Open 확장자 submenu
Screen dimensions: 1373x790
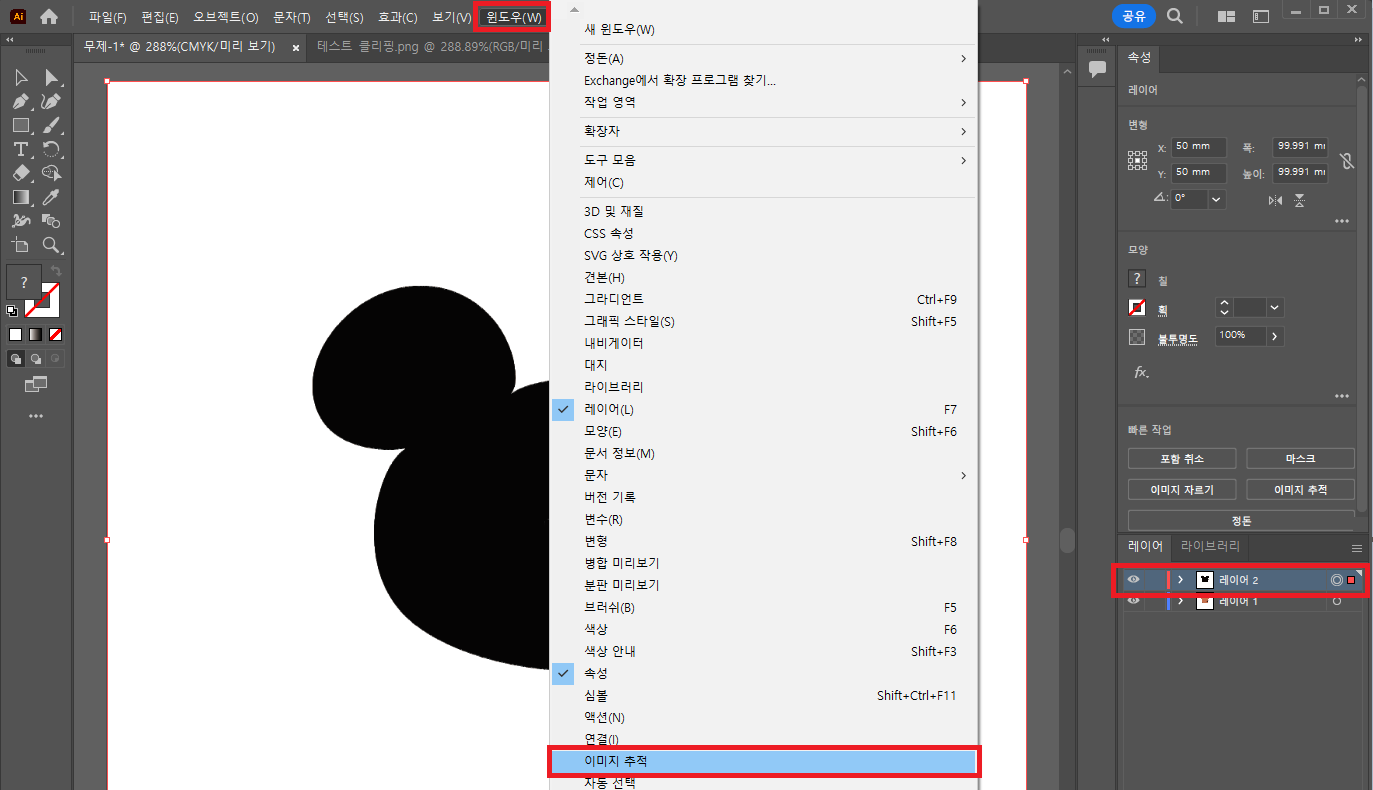click(765, 131)
